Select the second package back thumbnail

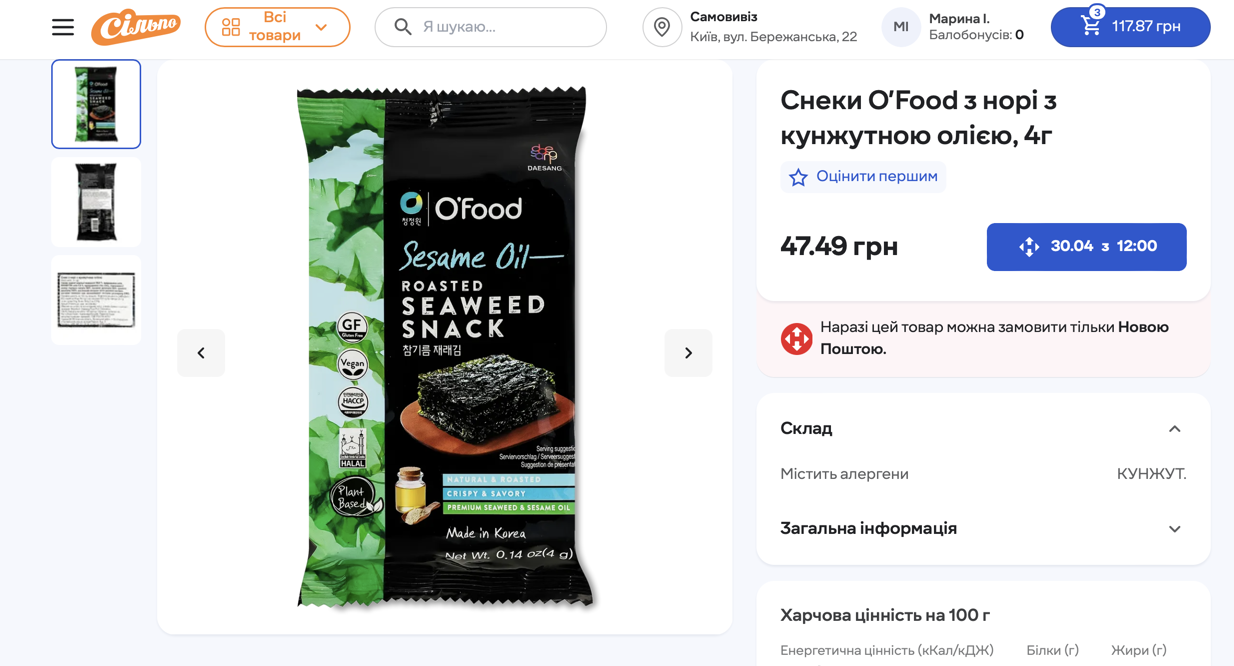click(x=96, y=202)
